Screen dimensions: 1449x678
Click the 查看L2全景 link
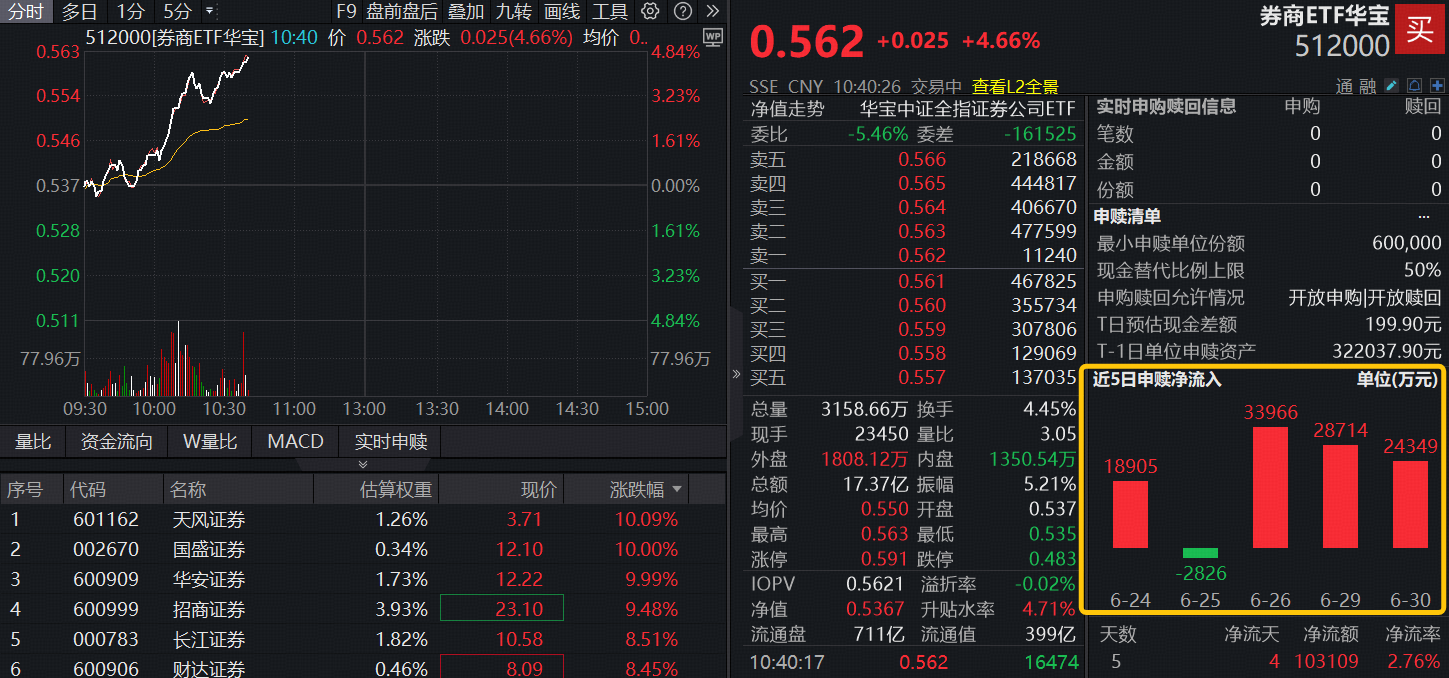tap(1015, 87)
